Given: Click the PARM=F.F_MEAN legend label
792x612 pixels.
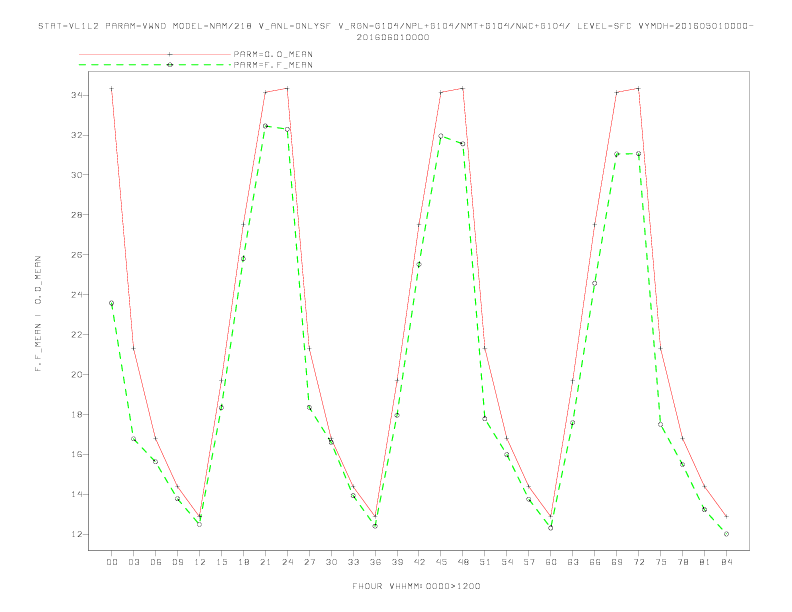Looking at the screenshot, I should pyautogui.click(x=273, y=65).
